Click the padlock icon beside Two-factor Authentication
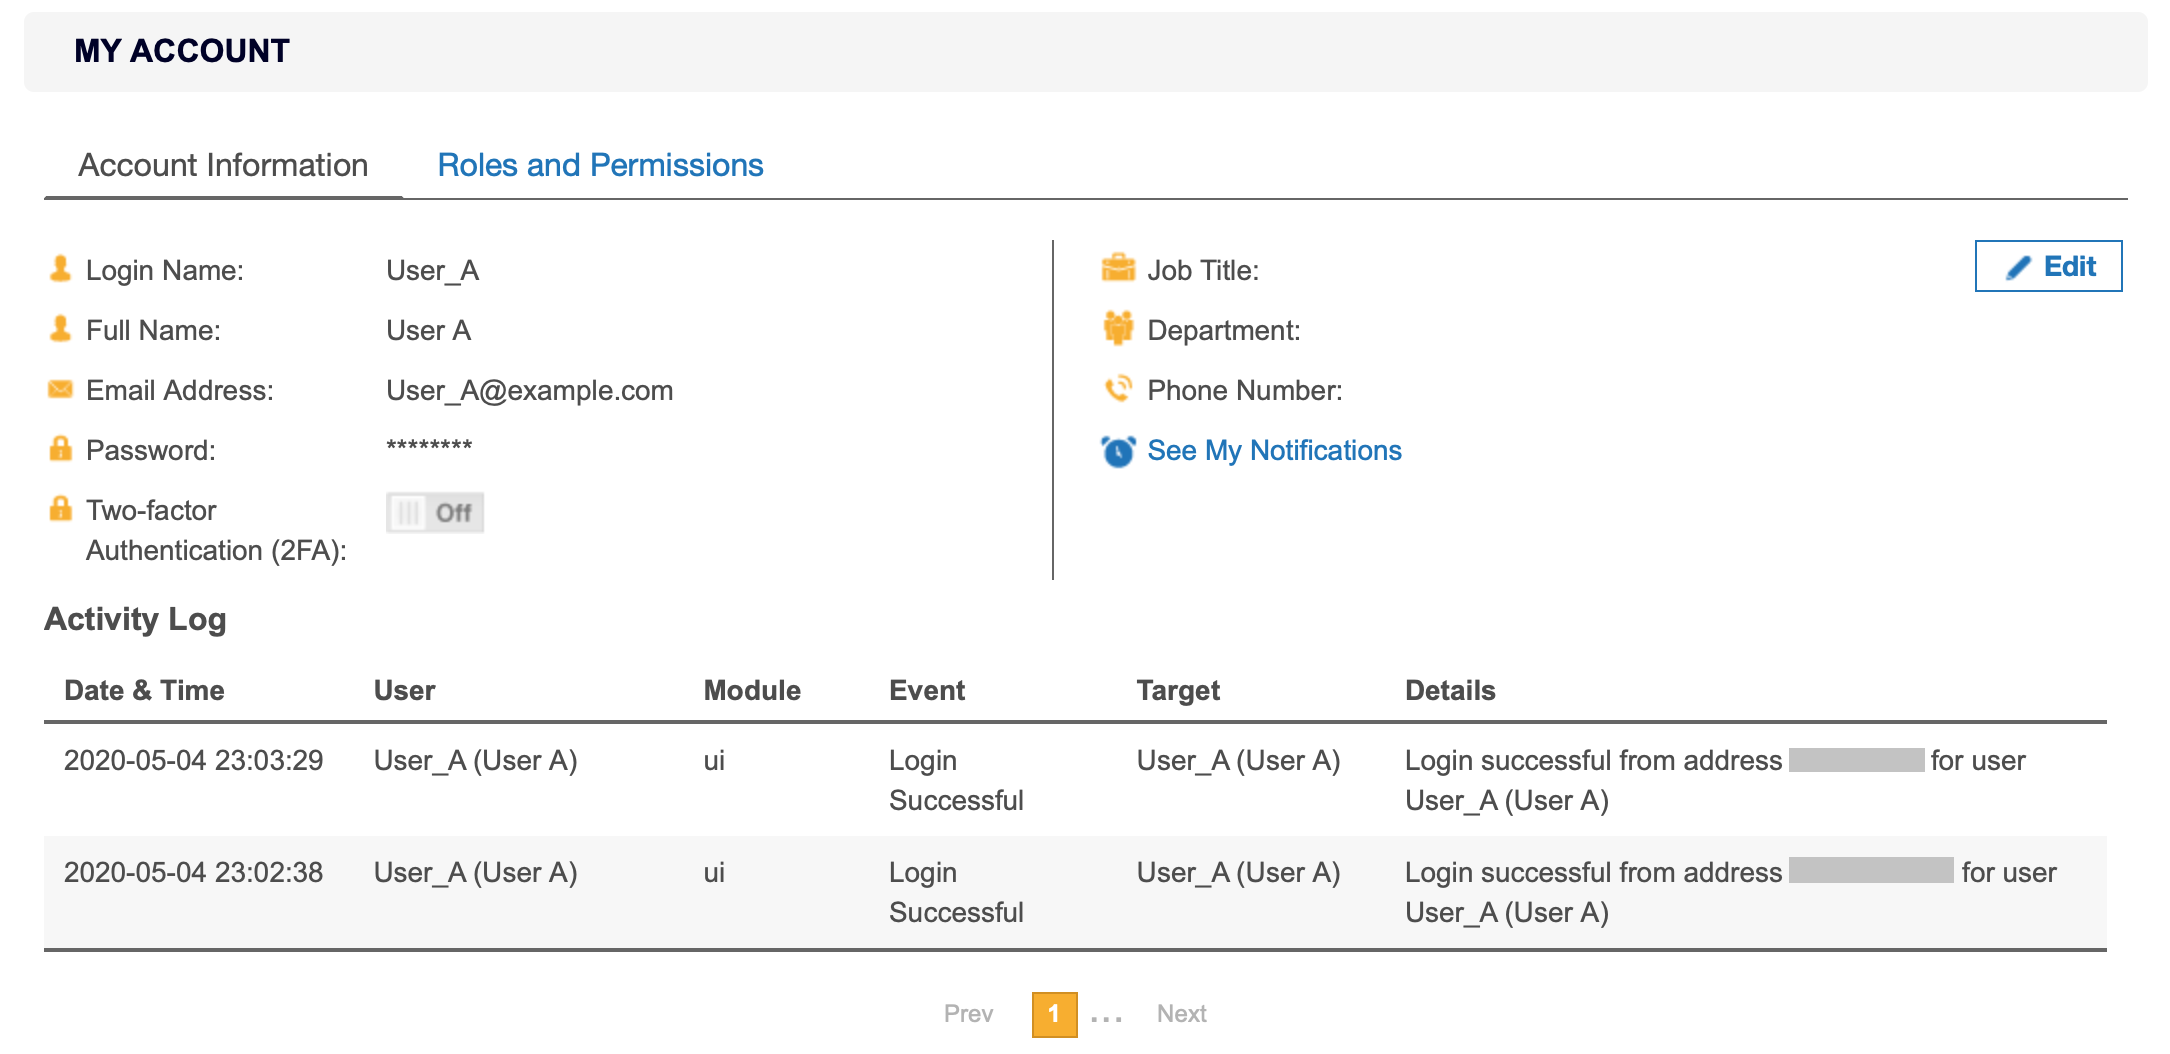The height and width of the screenshot is (1054, 2170). tap(59, 508)
